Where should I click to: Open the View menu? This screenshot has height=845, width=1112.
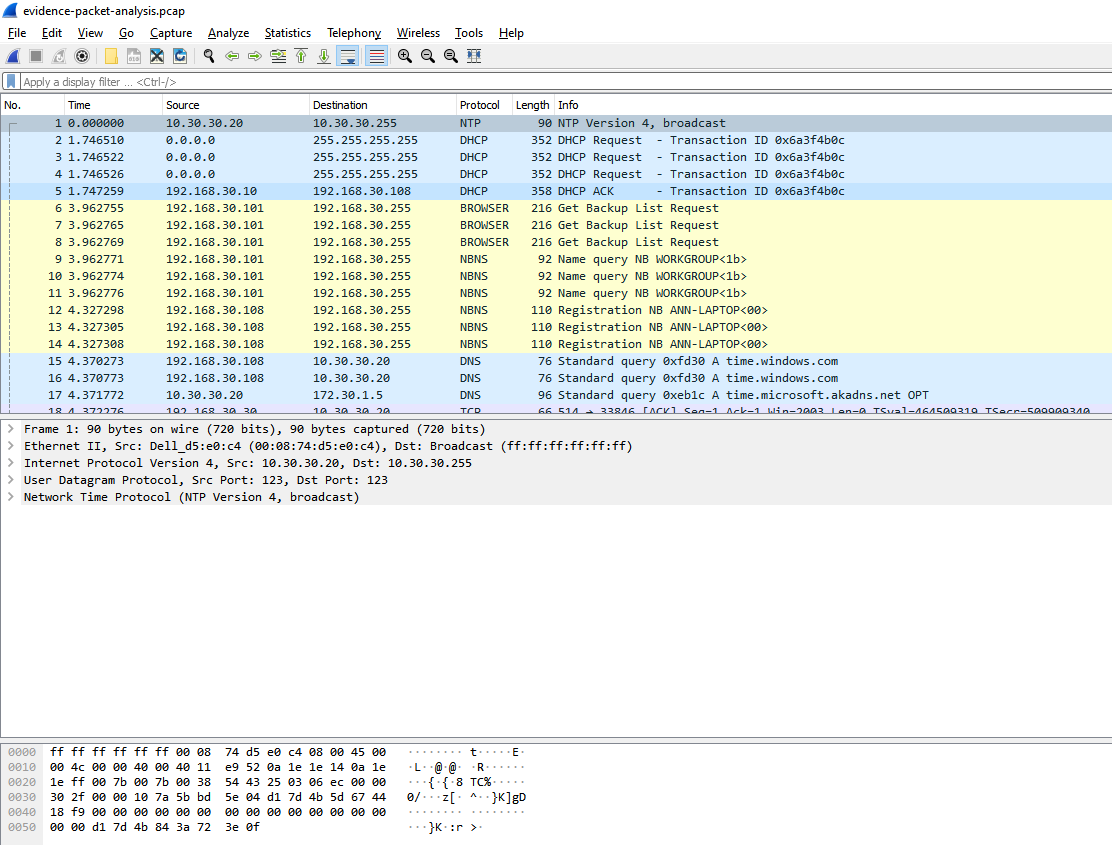(x=90, y=33)
